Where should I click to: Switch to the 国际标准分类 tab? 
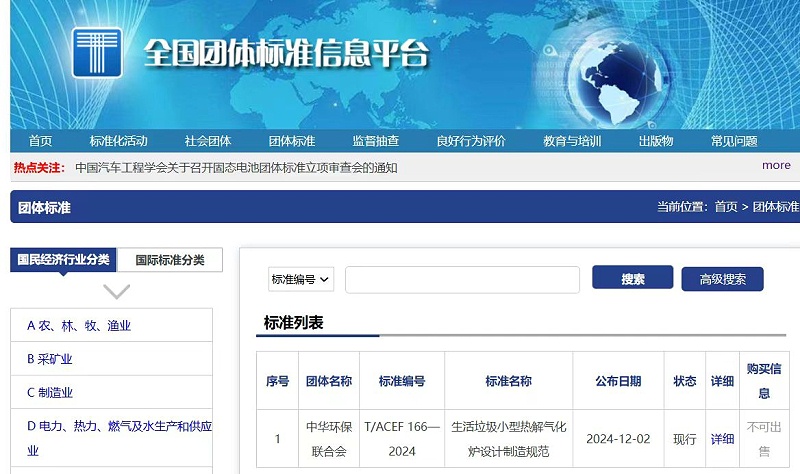pos(170,260)
